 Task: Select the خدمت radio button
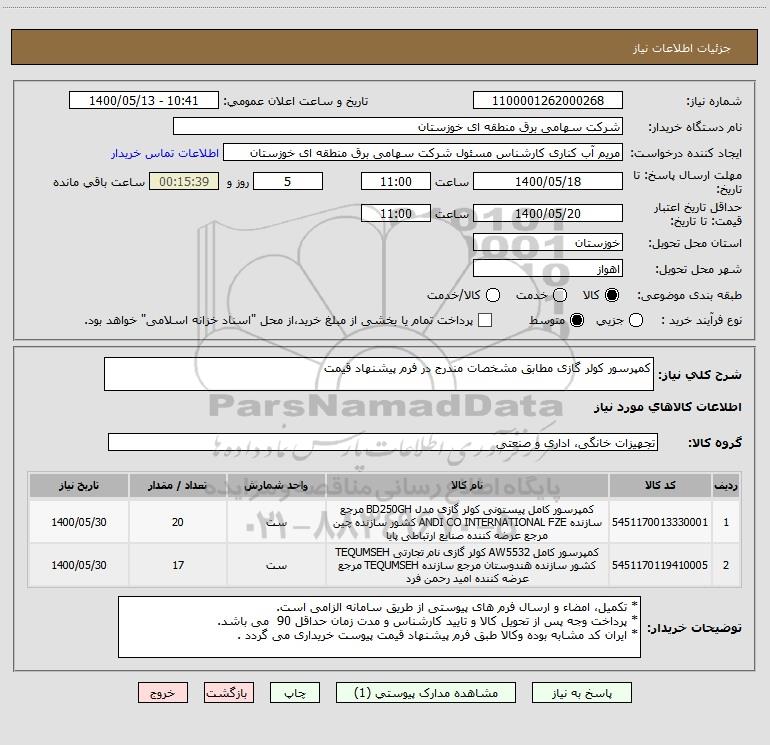pyautogui.click(x=560, y=295)
